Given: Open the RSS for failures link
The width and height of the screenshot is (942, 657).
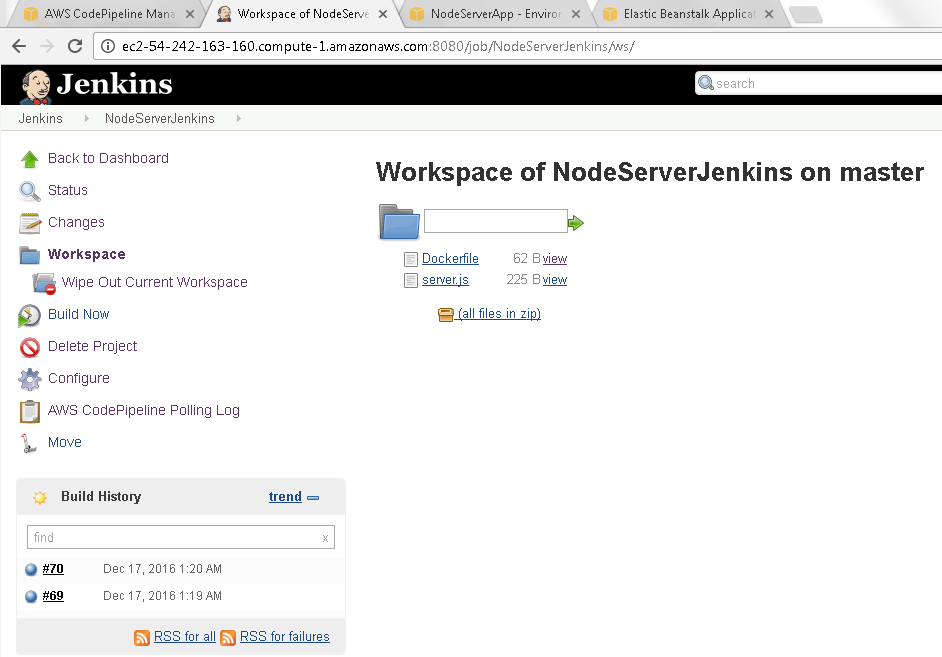Looking at the screenshot, I should pyautogui.click(x=285, y=637).
